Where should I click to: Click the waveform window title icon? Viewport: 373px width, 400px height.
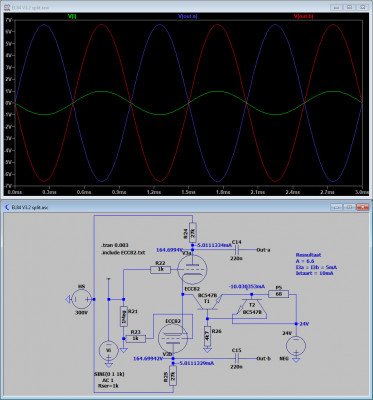click(7, 7)
